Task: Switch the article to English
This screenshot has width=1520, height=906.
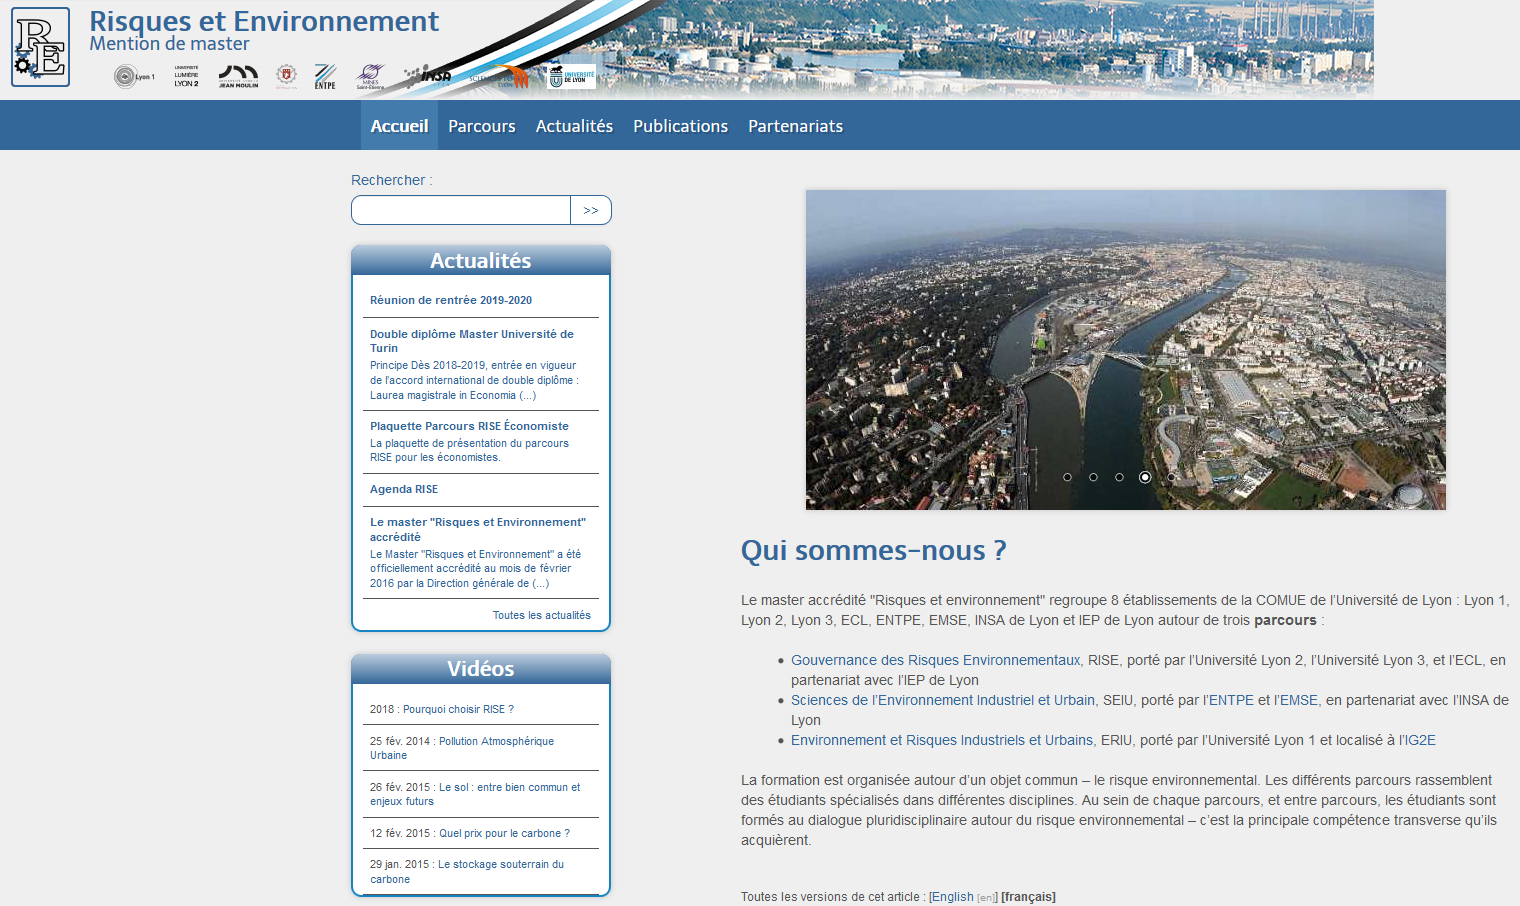Action: coord(952,897)
